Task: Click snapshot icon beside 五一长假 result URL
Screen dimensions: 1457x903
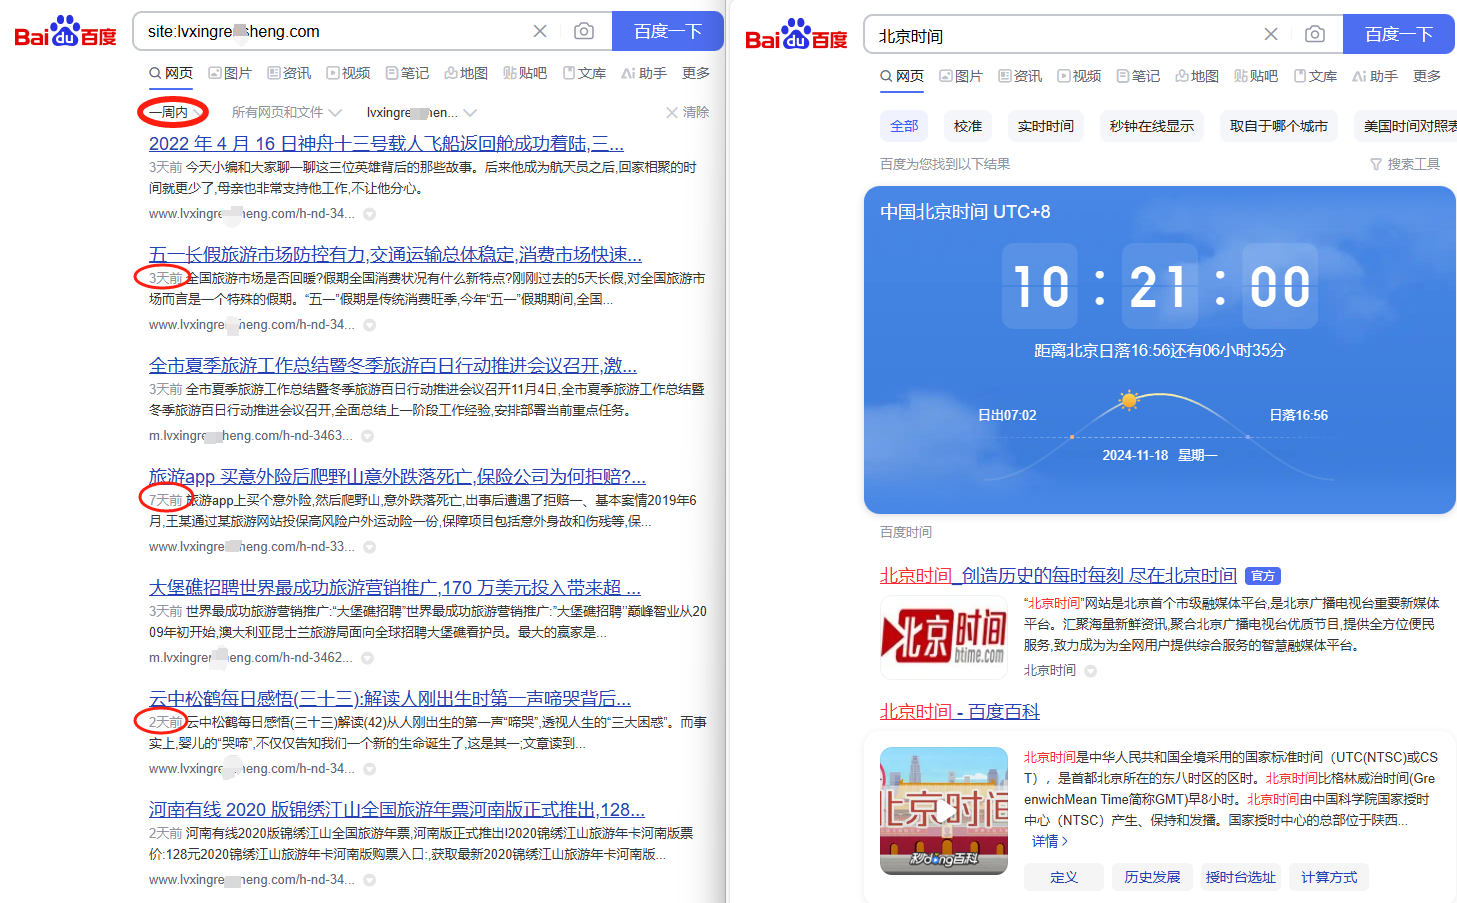Action: click(x=370, y=325)
